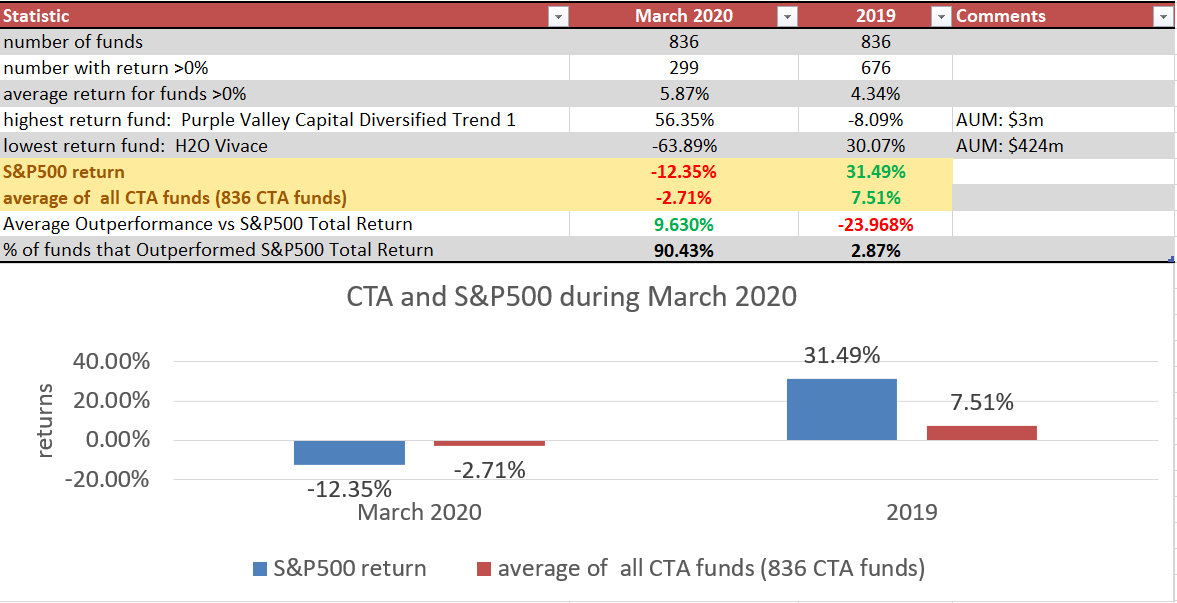
Task: Click the 4.34% cell
Action: click(x=875, y=94)
